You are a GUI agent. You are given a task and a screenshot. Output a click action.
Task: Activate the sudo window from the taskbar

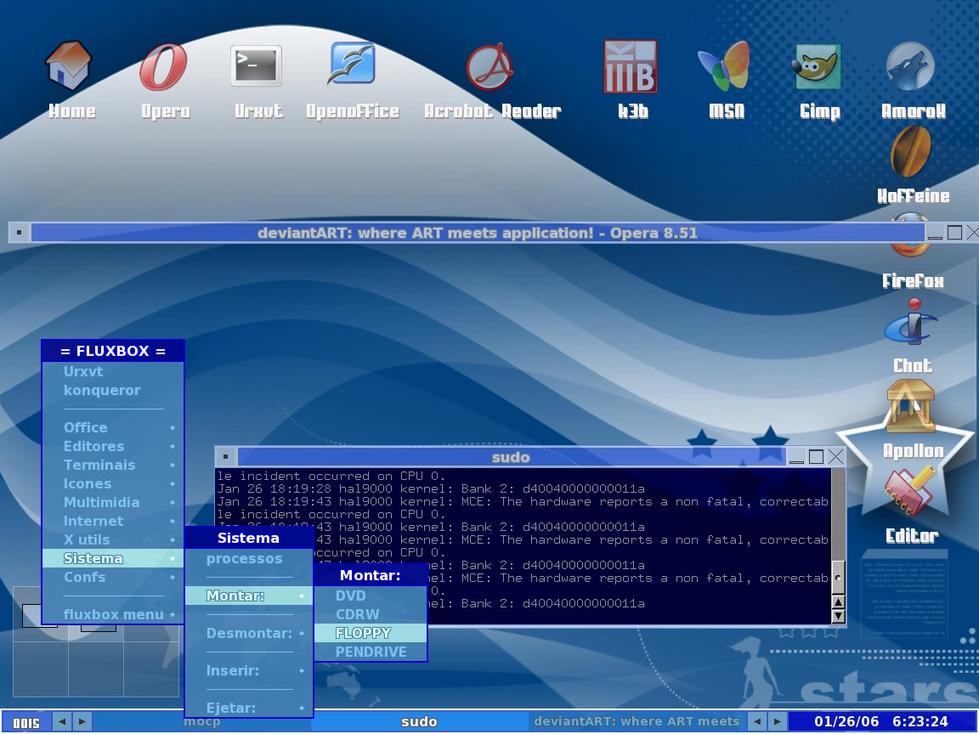(x=419, y=721)
